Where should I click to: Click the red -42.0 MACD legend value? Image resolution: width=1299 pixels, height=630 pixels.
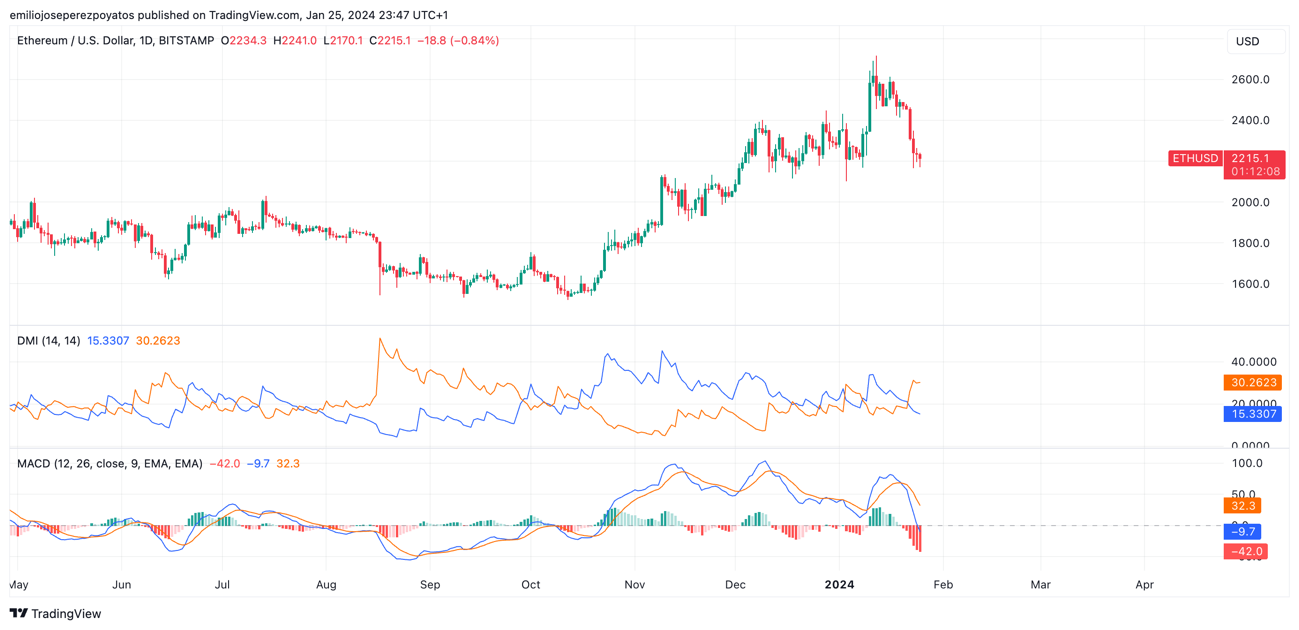[224, 464]
